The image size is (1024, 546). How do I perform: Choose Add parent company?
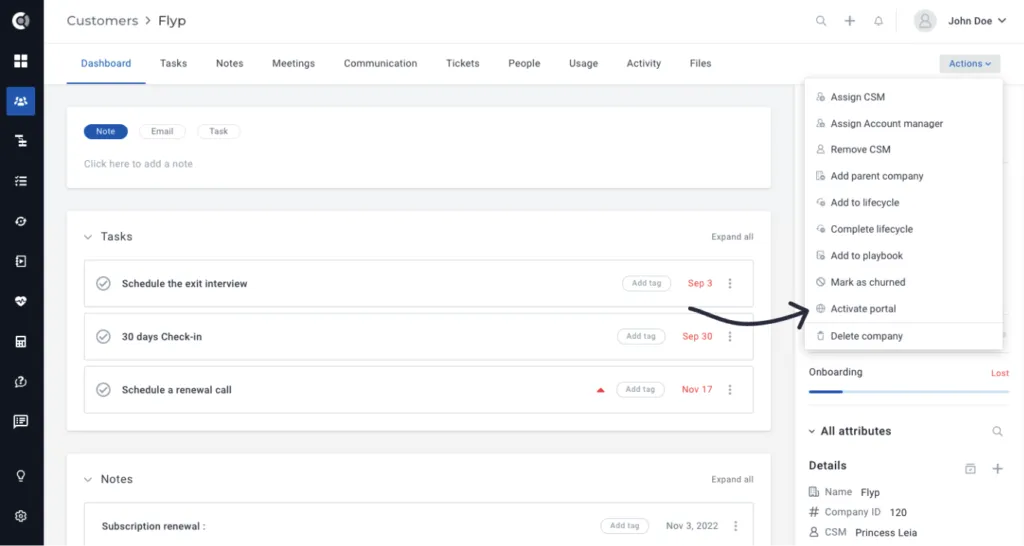(x=904, y=176)
